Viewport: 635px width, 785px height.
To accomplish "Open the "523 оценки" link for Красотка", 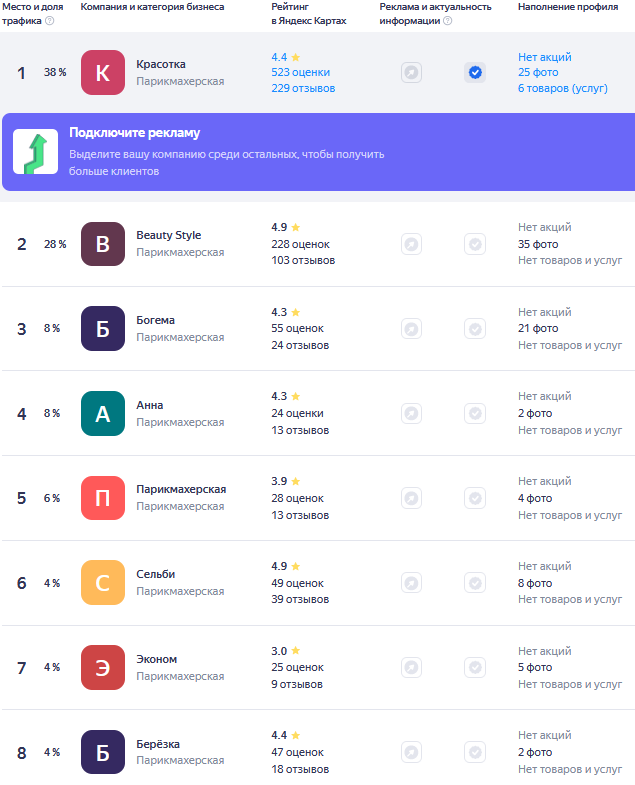I will click(300, 72).
